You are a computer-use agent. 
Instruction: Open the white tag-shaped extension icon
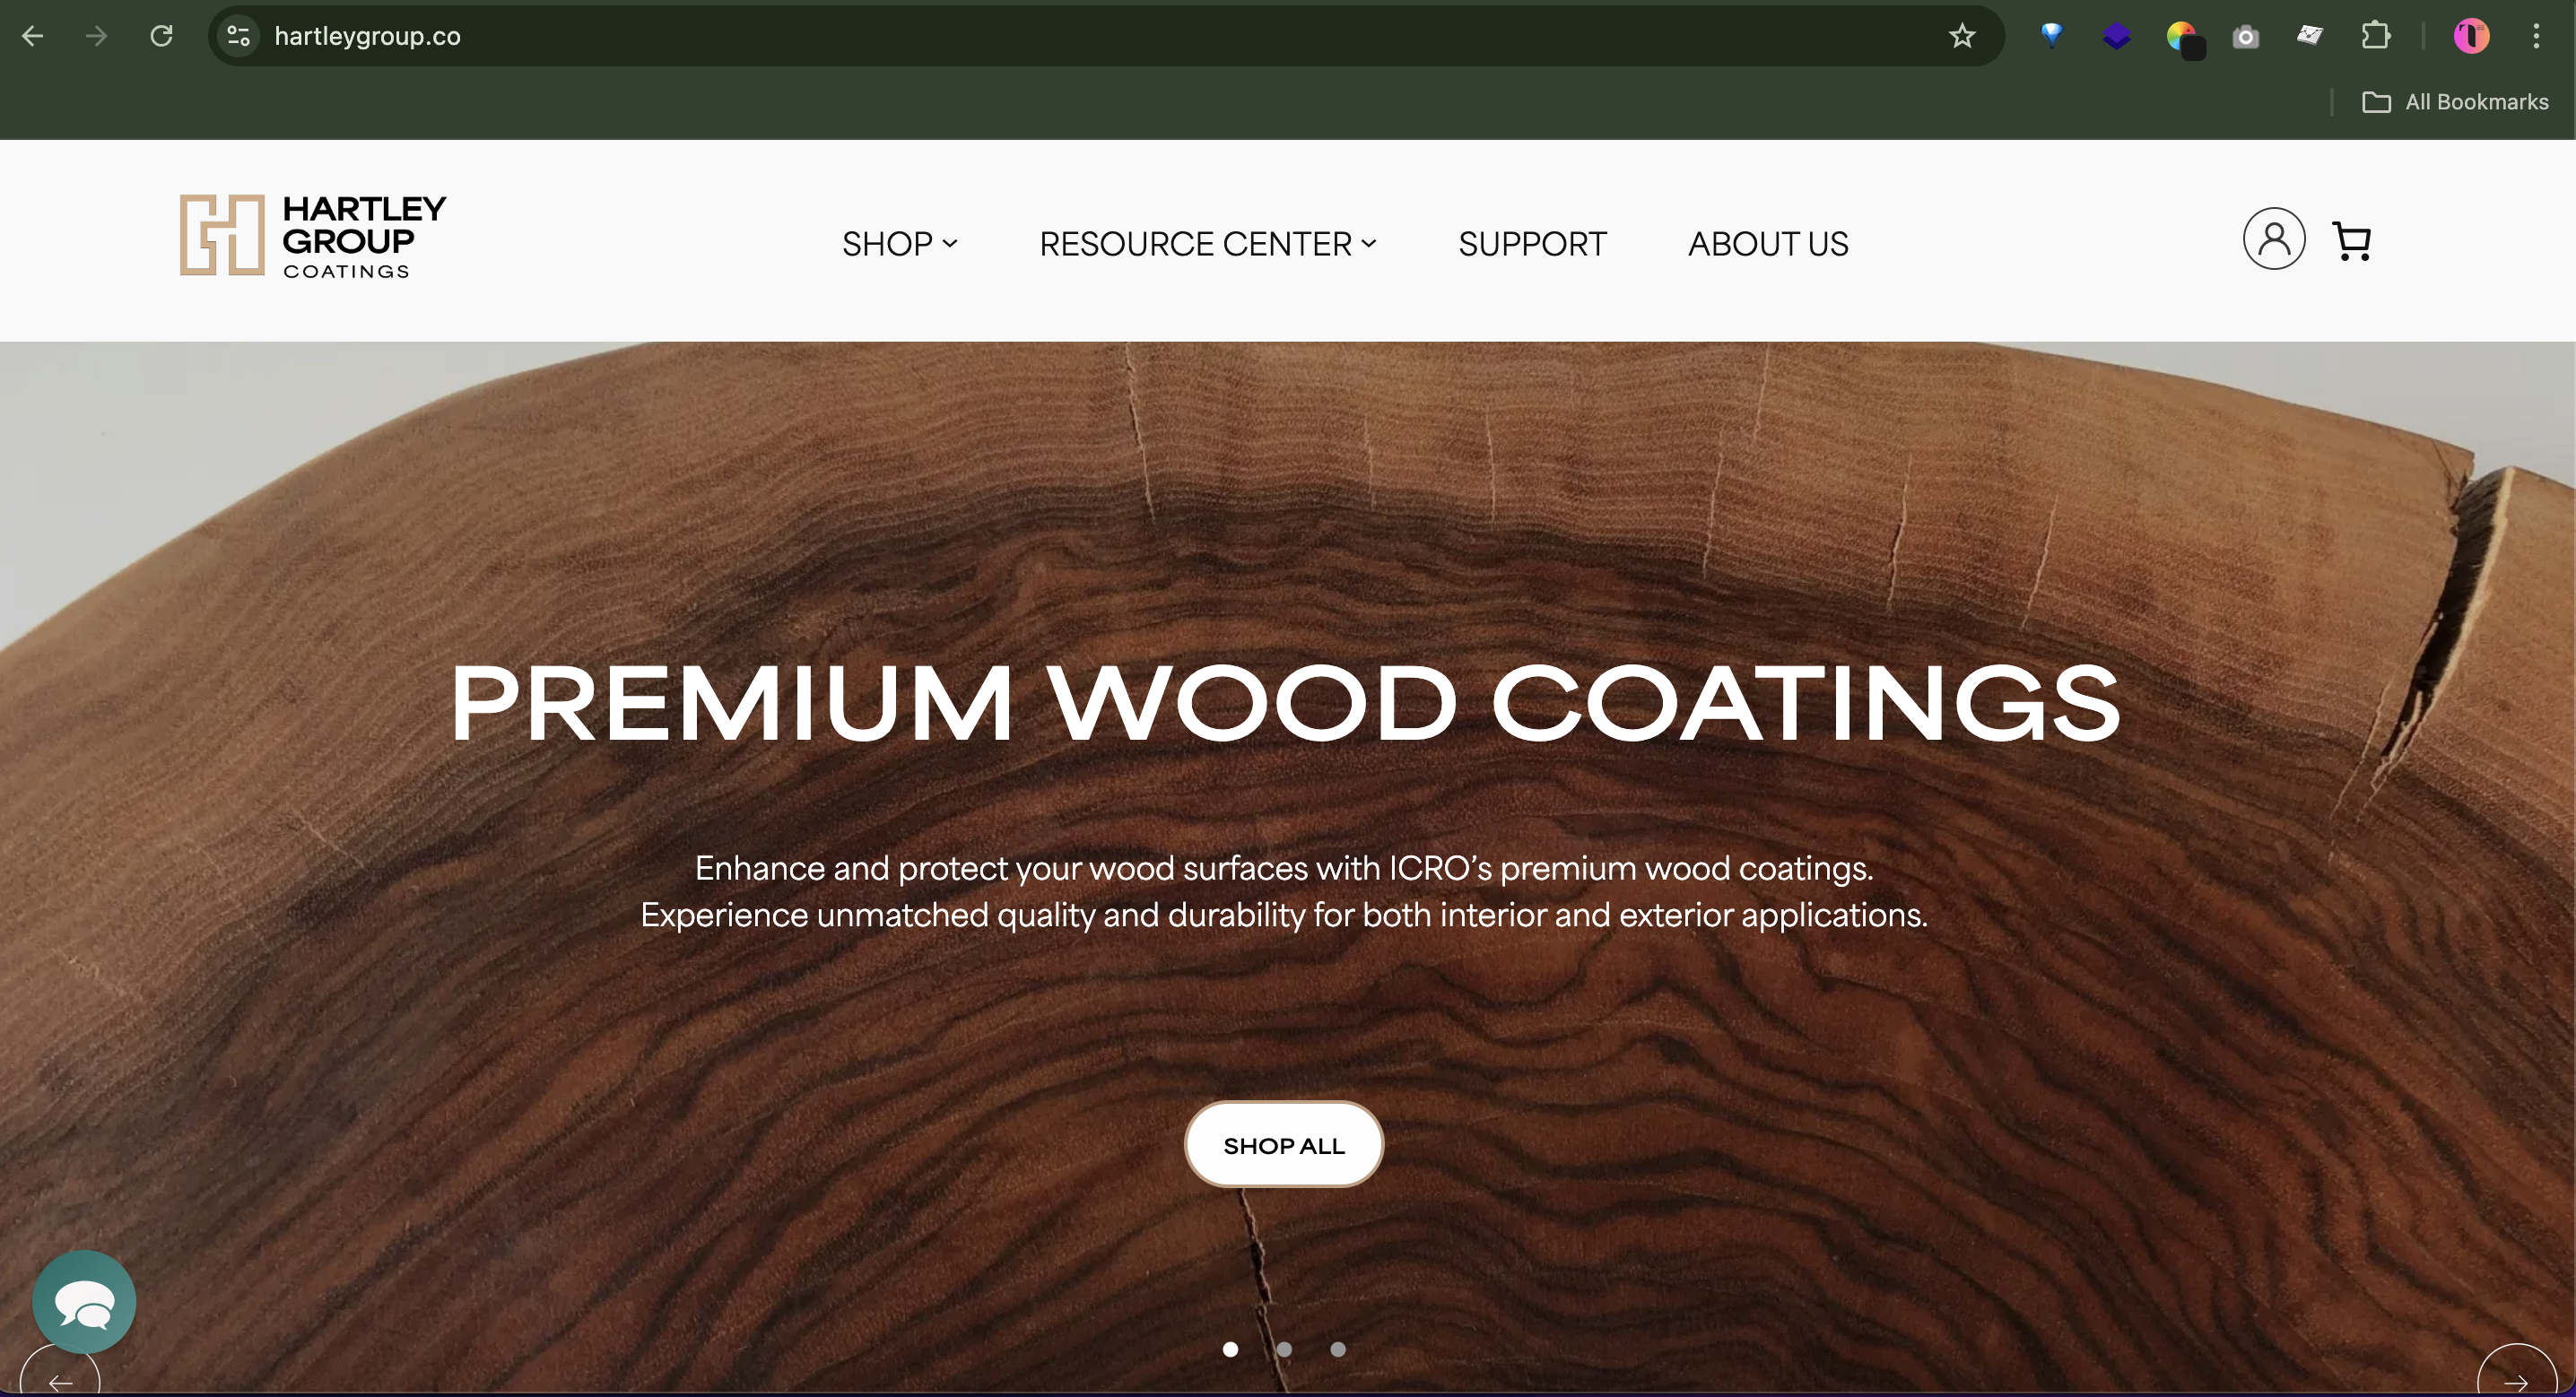point(2310,36)
